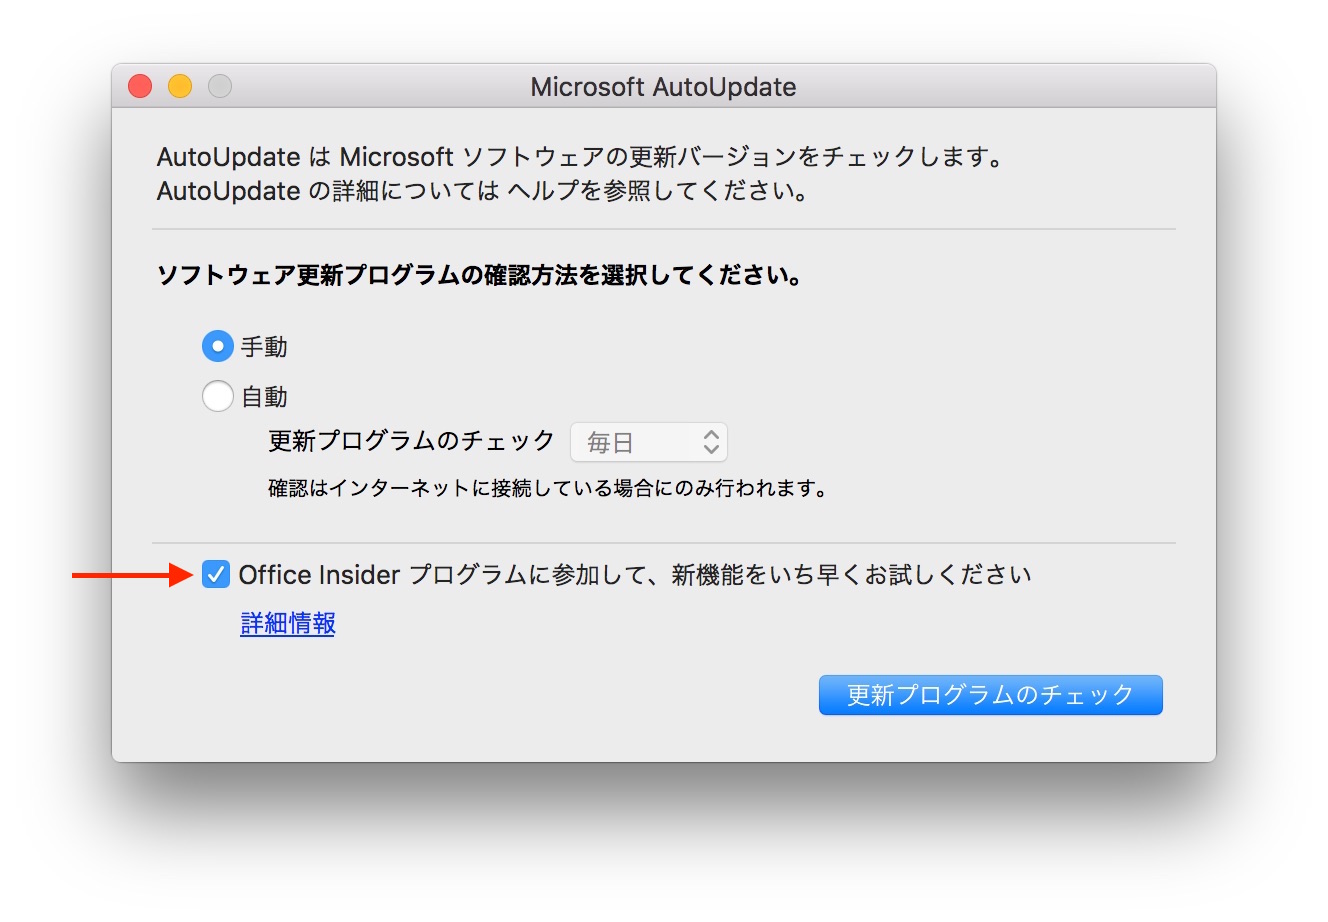Image resolution: width=1328 pixels, height=922 pixels.
Task: Click the Microsoft AutoUpdate title text
Action: (663, 87)
